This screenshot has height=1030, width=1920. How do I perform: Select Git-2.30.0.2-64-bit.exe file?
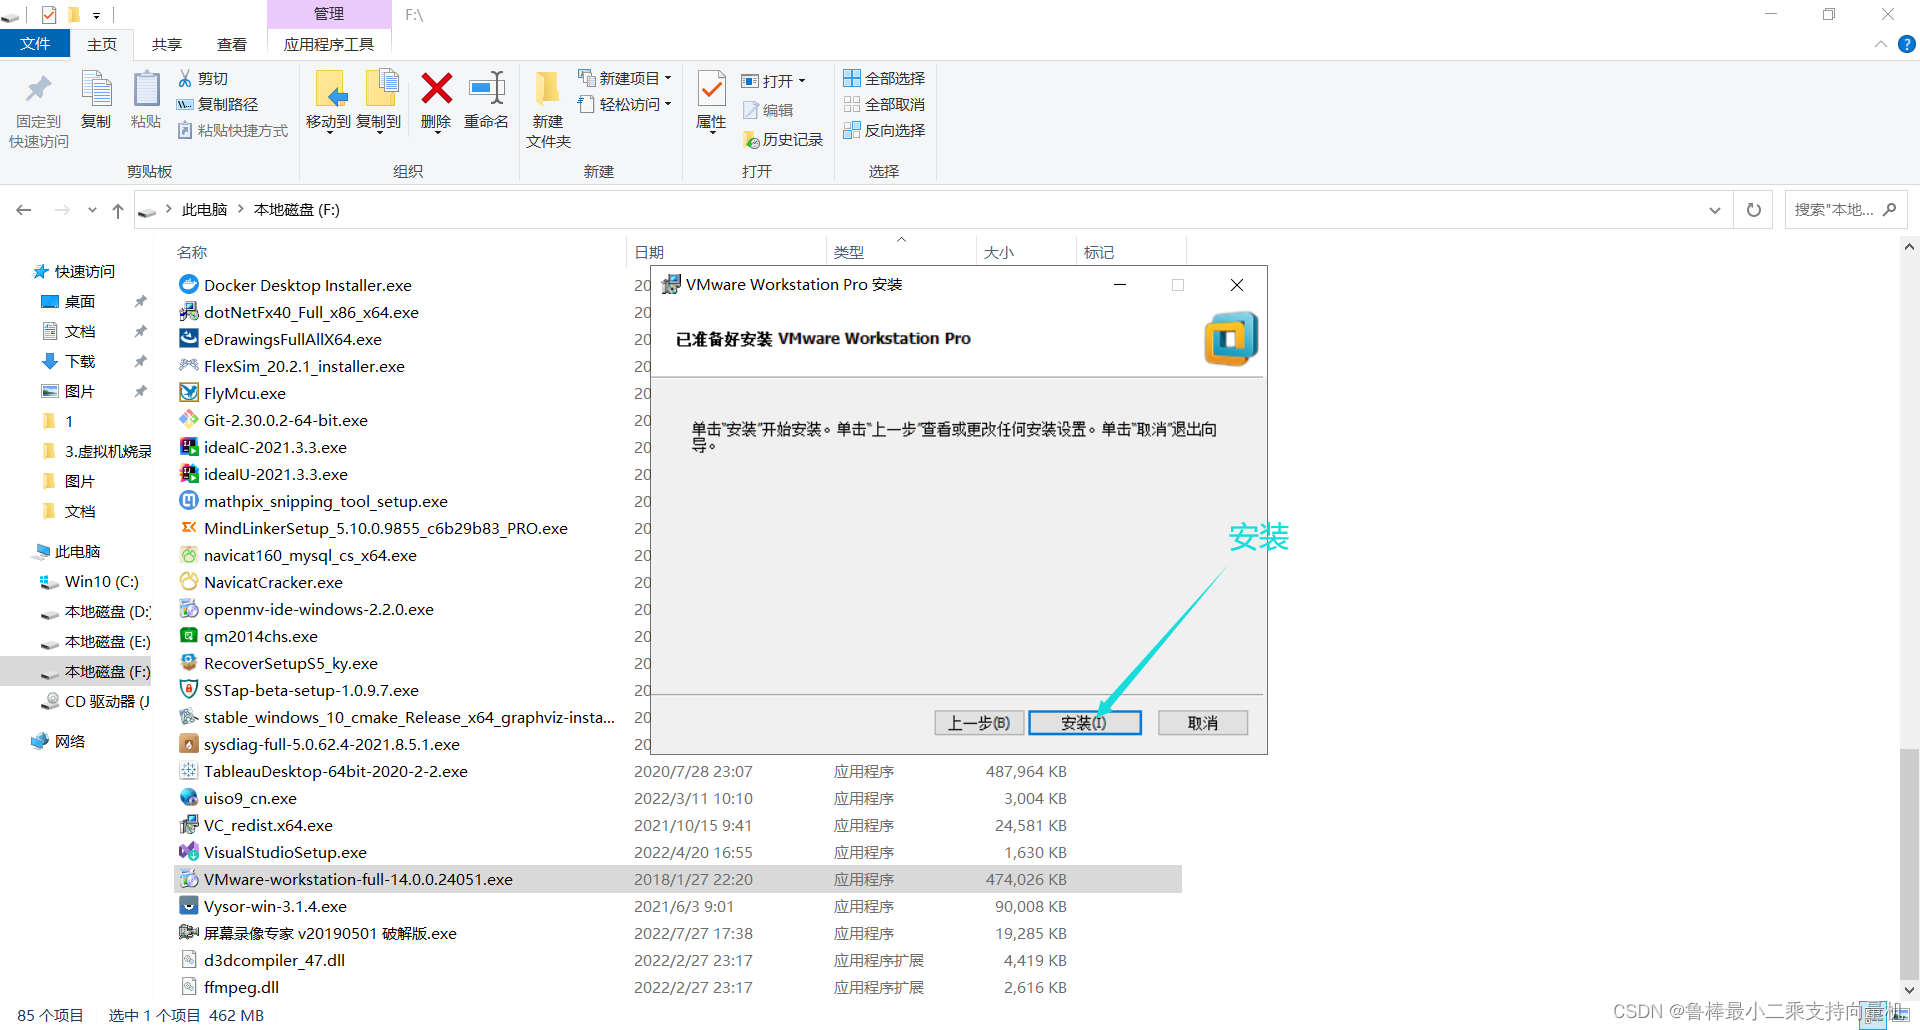pos(286,421)
